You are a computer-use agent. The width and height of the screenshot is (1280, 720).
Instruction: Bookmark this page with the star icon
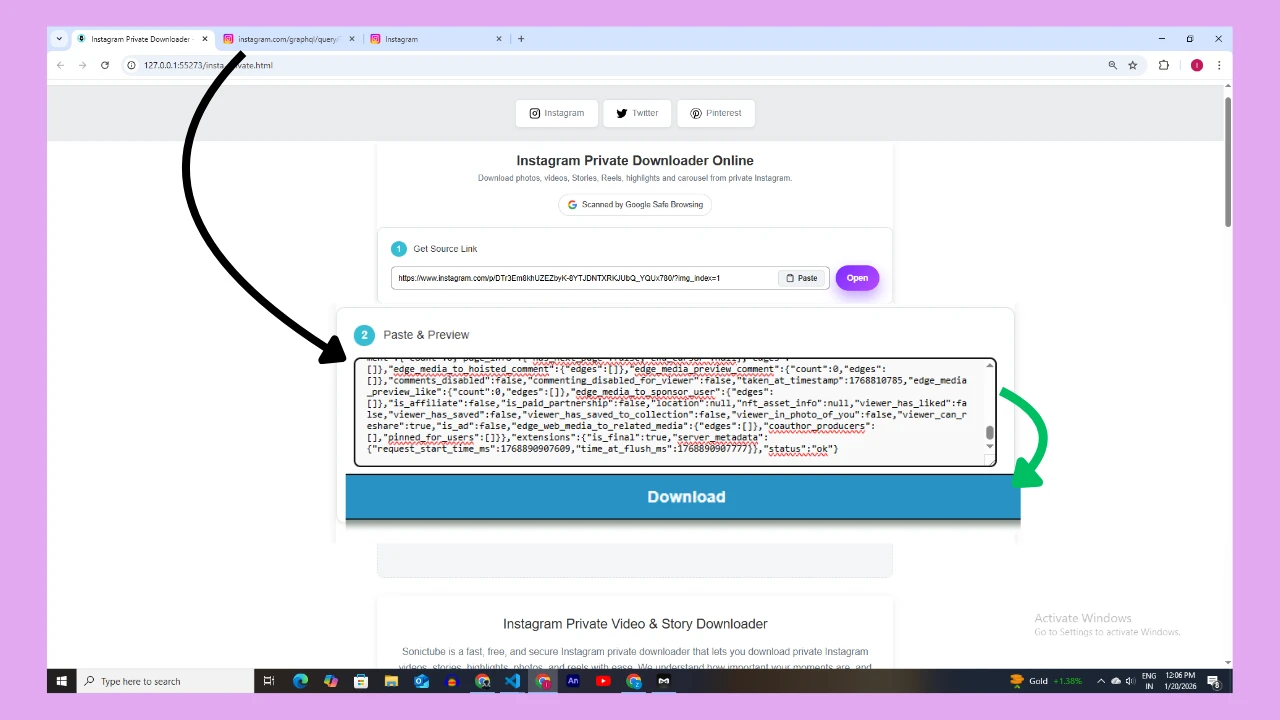click(x=1133, y=65)
